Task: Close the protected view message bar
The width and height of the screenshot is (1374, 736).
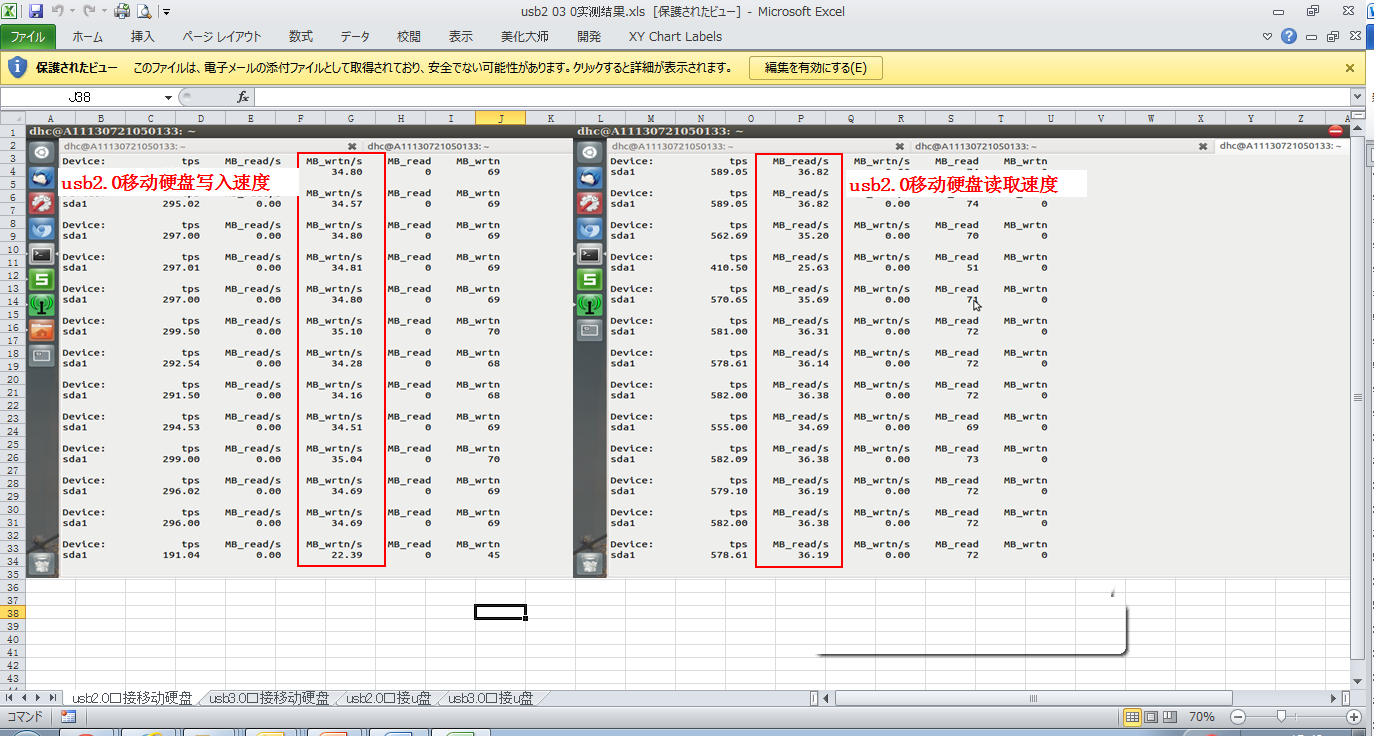Action: click(x=1350, y=68)
